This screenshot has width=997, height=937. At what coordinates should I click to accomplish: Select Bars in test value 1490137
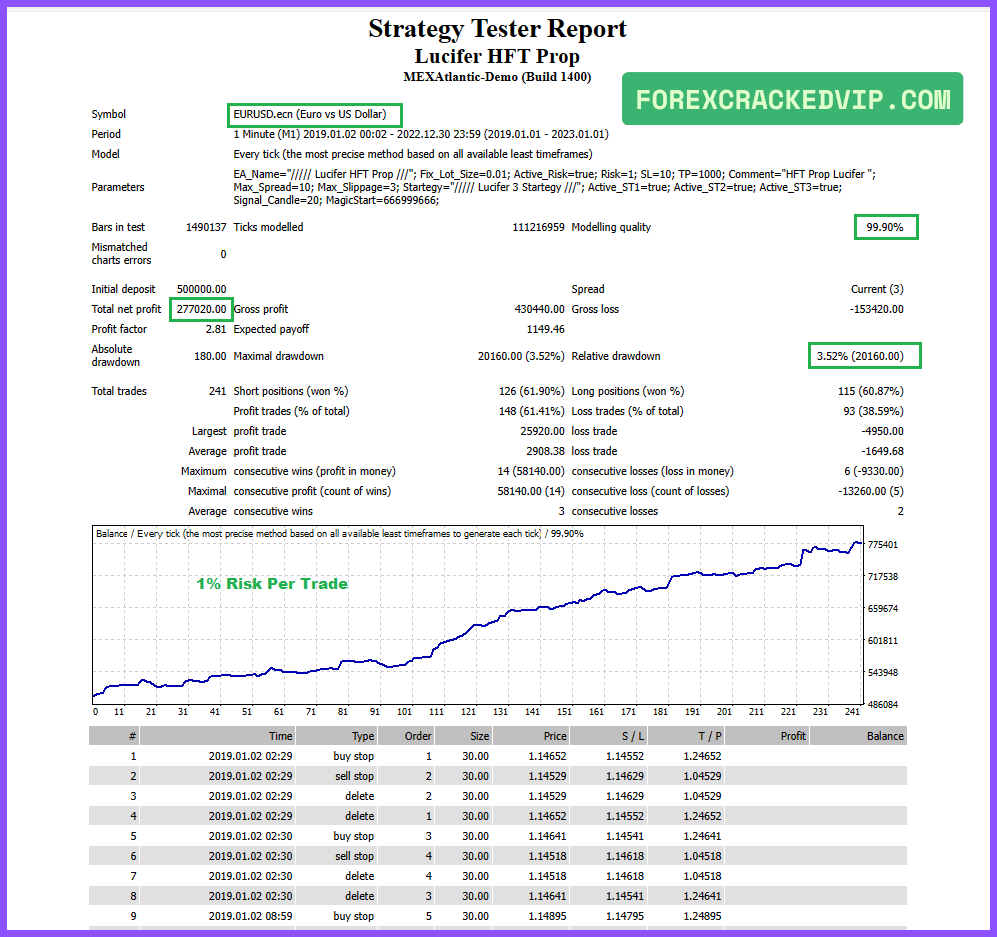click(x=206, y=227)
